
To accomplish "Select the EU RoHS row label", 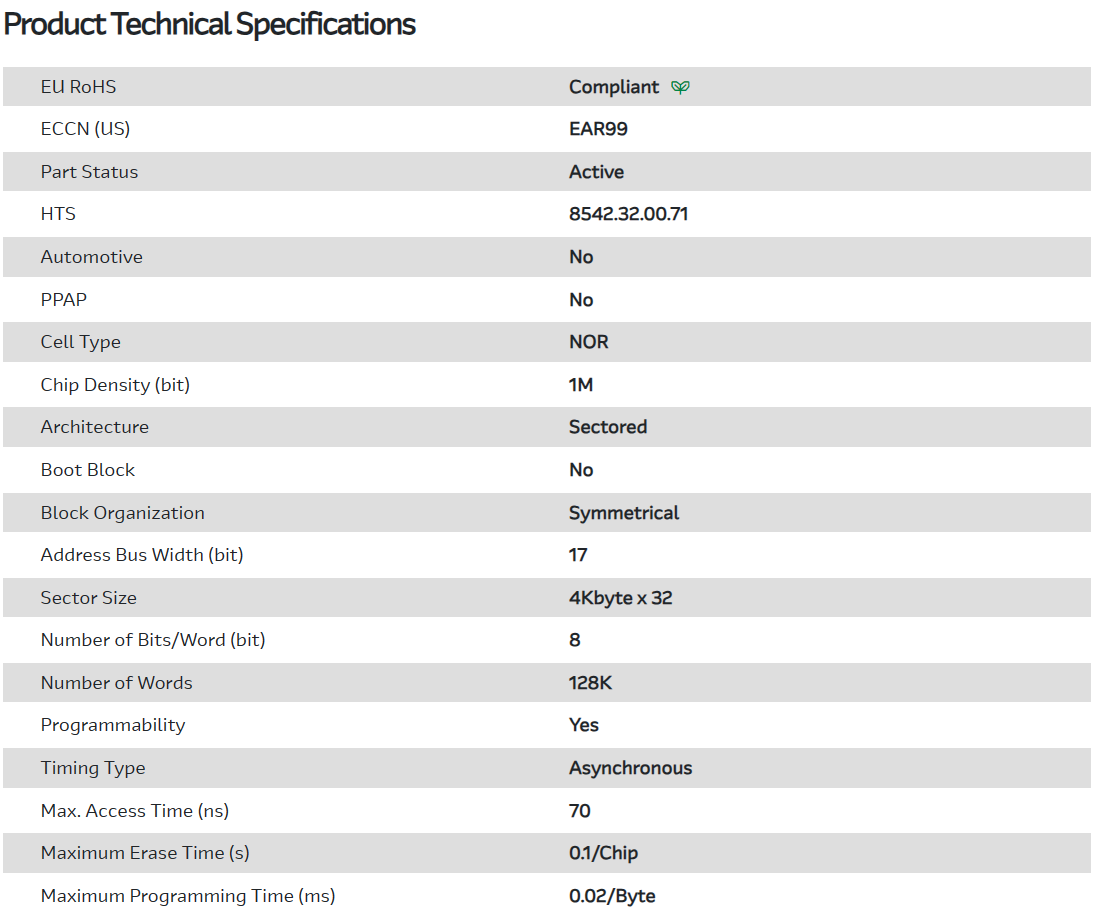I will pyautogui.click(x=78, y=87).
